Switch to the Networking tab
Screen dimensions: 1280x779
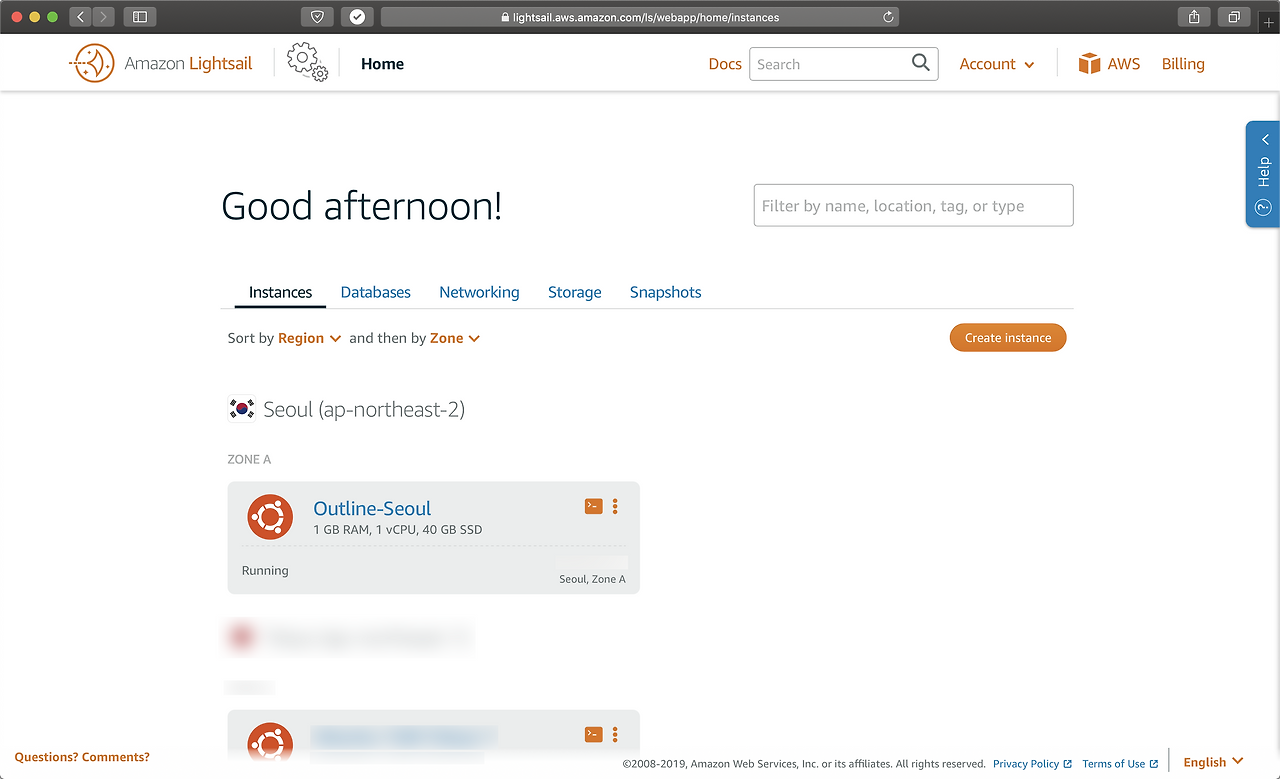pos(479,292)
